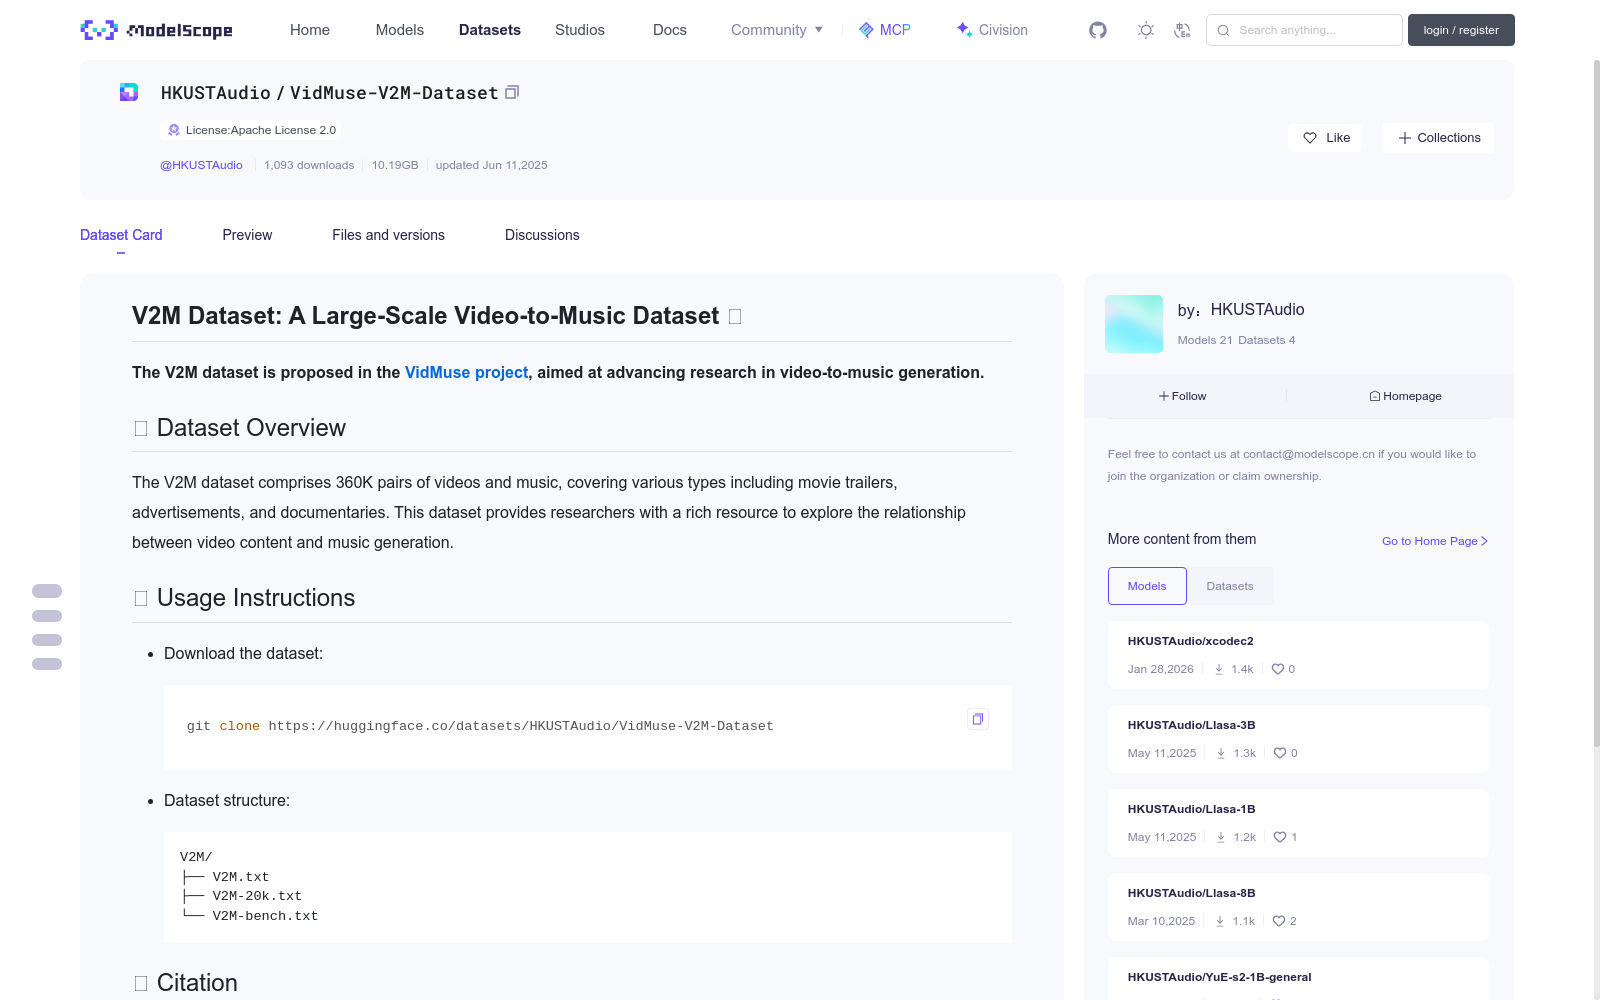Select the Dataset Card tab
The height and width of the screenshot is (1000, 1600).
(121, 235)
